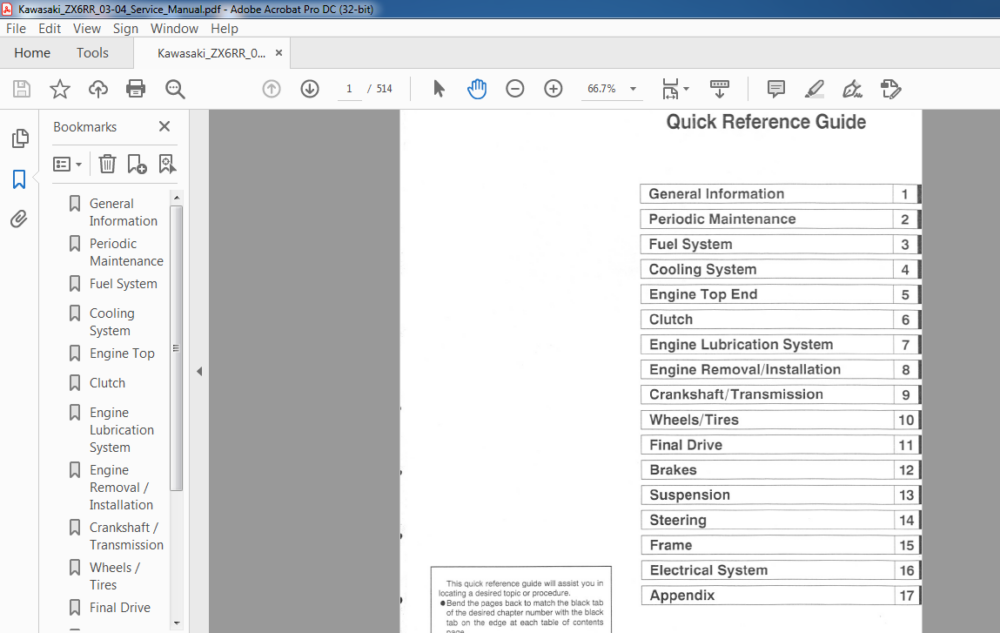Open the Help menu
Image resolution: width=1000 pixels, height=633 pixels.
tap(224, 29)
